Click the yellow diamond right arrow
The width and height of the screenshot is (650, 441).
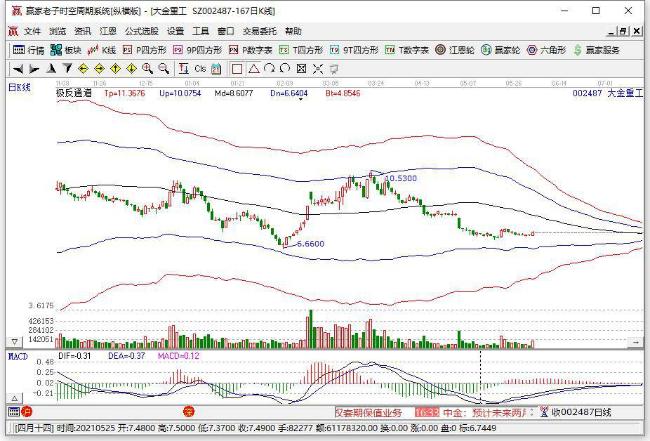pos(99,69)
